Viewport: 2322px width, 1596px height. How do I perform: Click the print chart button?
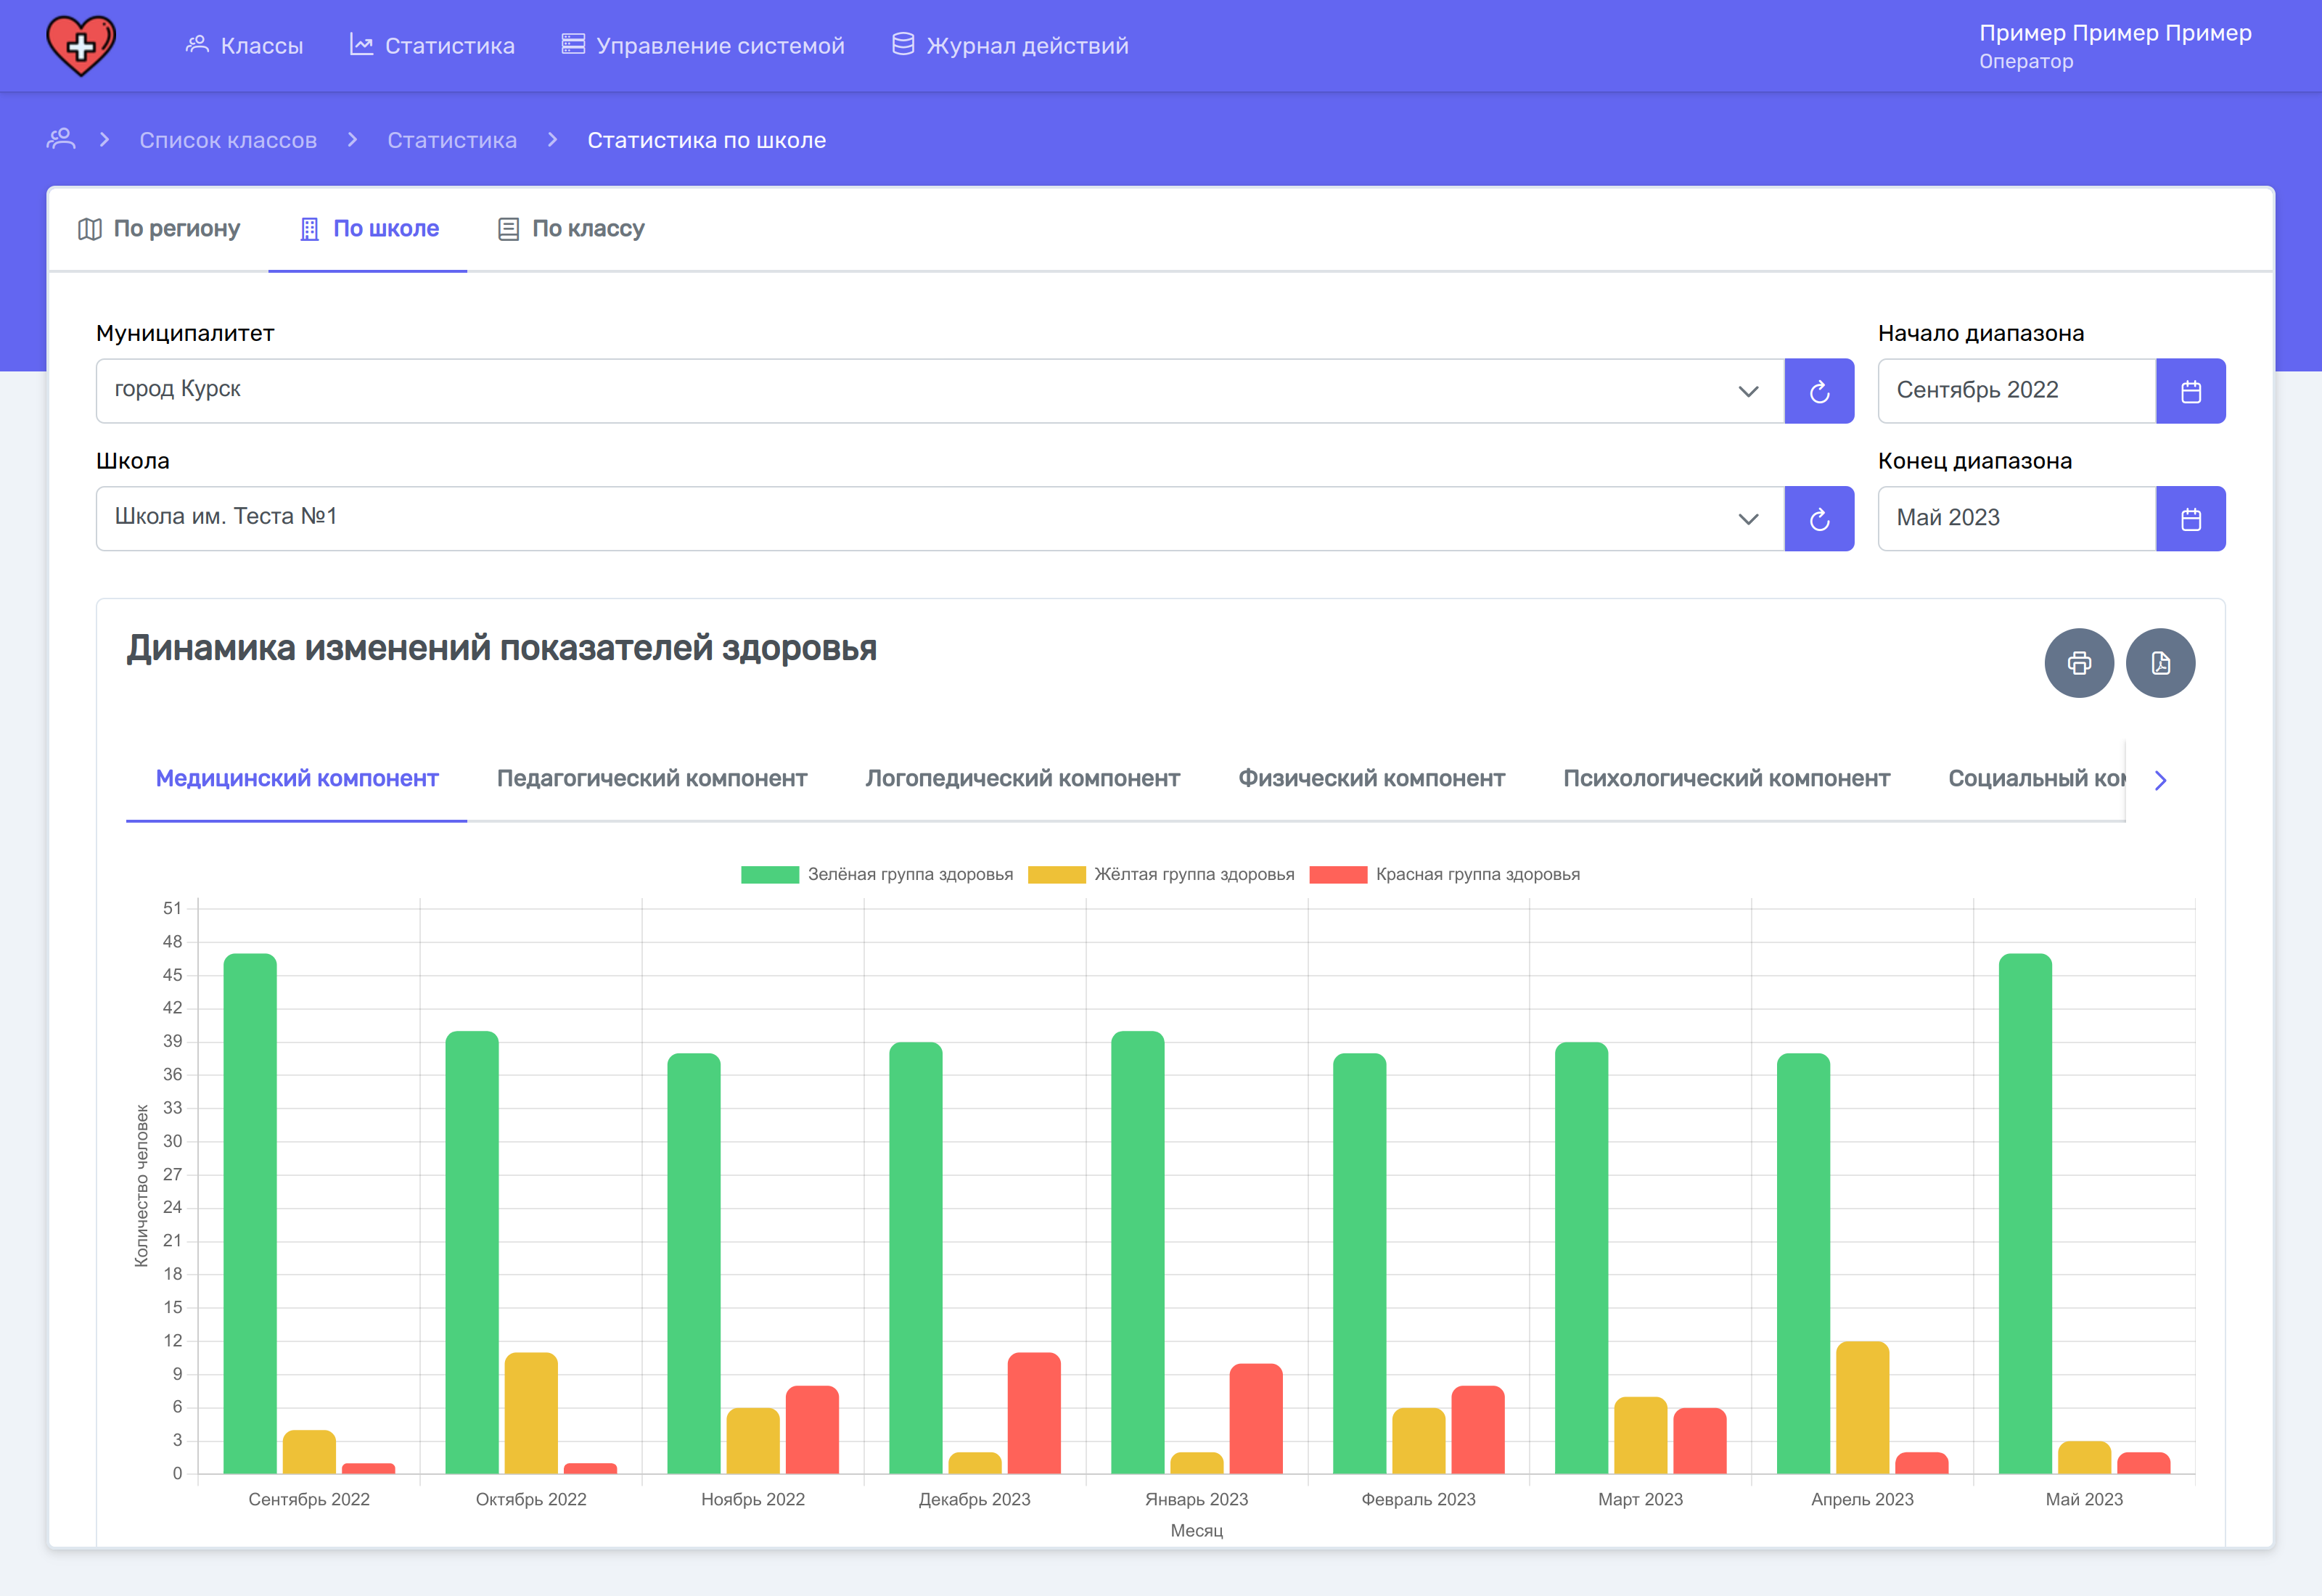2078,663
